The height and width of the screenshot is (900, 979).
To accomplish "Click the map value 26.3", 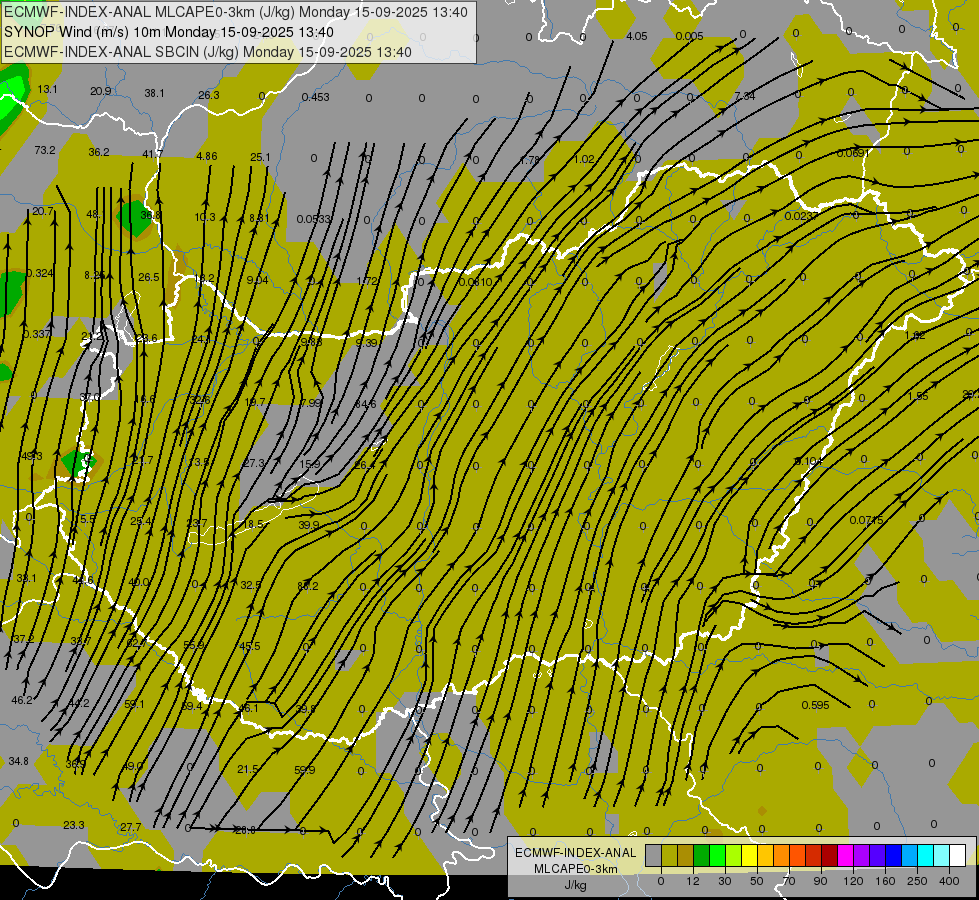I will (x=209, y=95).
